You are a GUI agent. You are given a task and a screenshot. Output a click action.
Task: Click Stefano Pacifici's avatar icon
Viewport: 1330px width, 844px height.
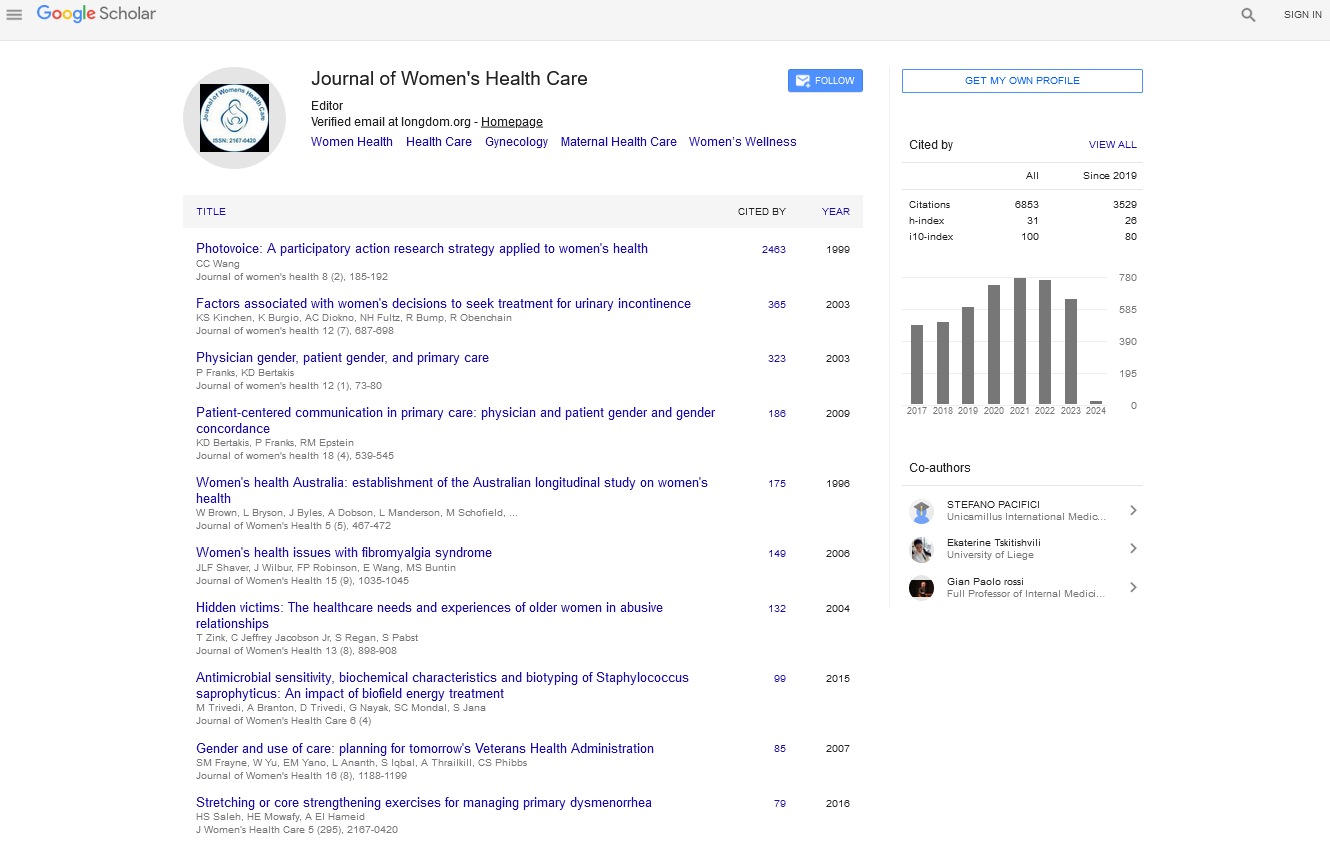pyautogui.click(x=921, y=511)
